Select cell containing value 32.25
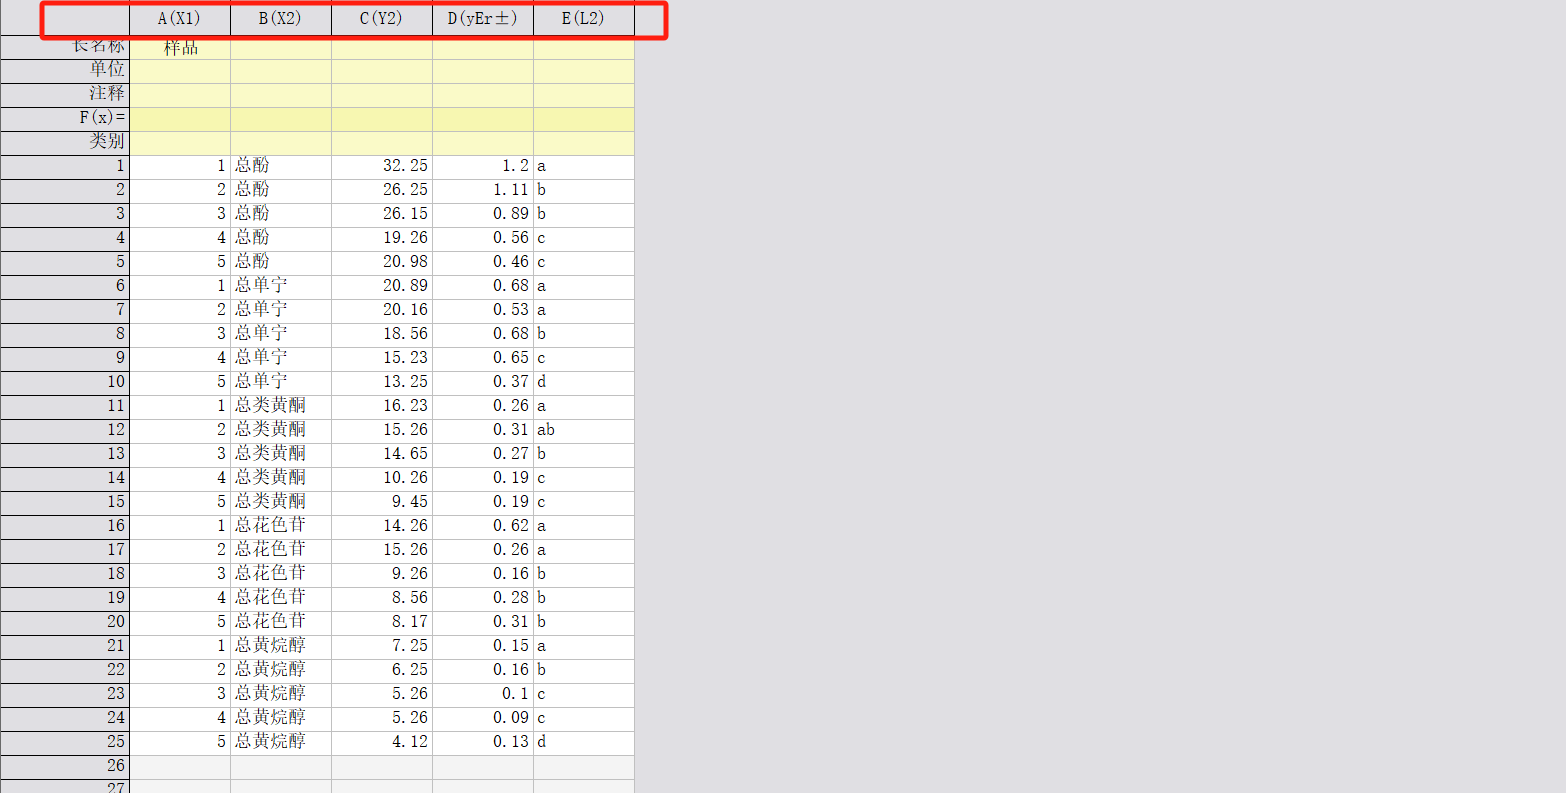This screenshot has width=1566, height=793. coord(381,166)
